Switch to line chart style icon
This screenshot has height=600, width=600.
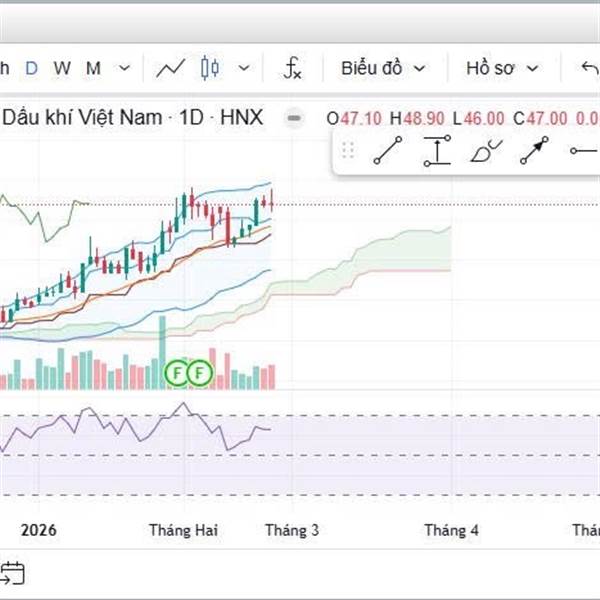171,68
